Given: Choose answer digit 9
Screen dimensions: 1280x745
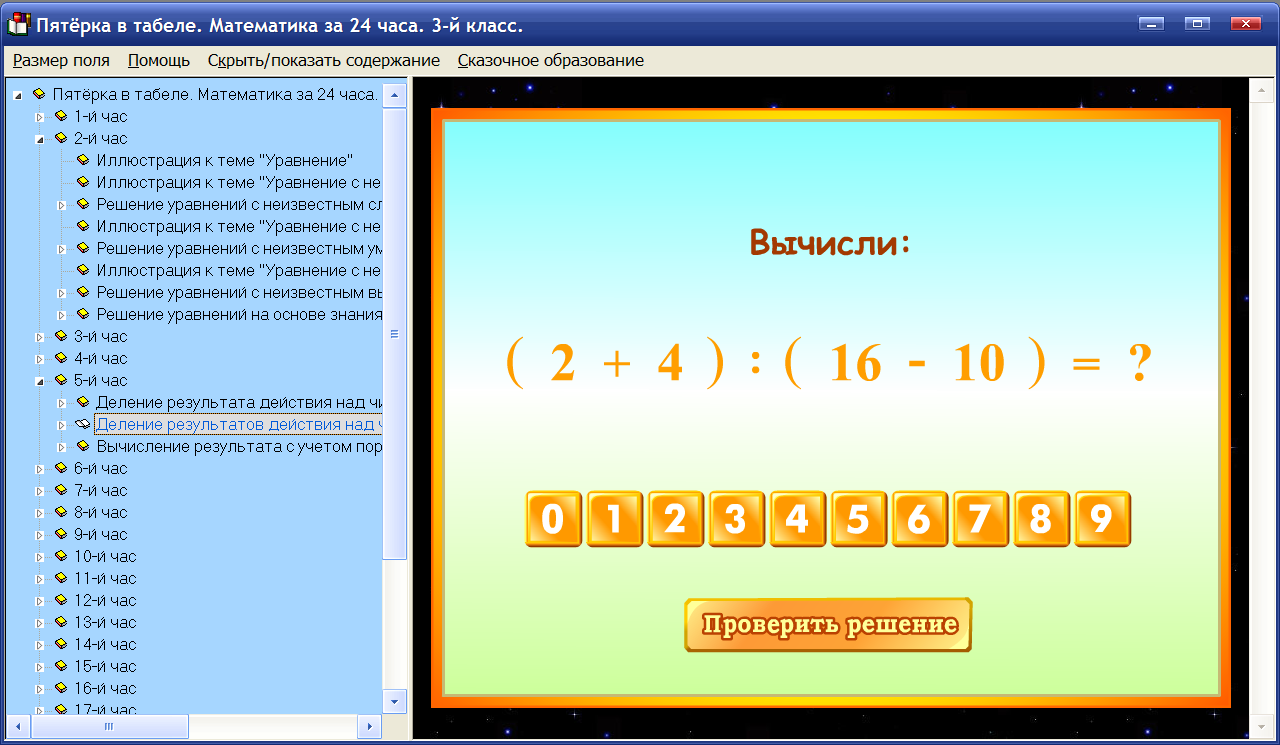Looking at the screenshot, I should [x=1102, y=519].
